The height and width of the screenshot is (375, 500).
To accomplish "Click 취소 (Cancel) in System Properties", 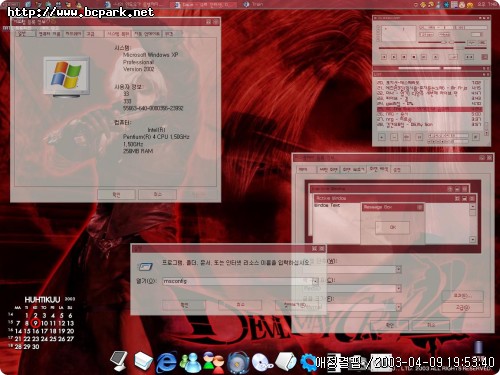I will [x=157, y=194].
